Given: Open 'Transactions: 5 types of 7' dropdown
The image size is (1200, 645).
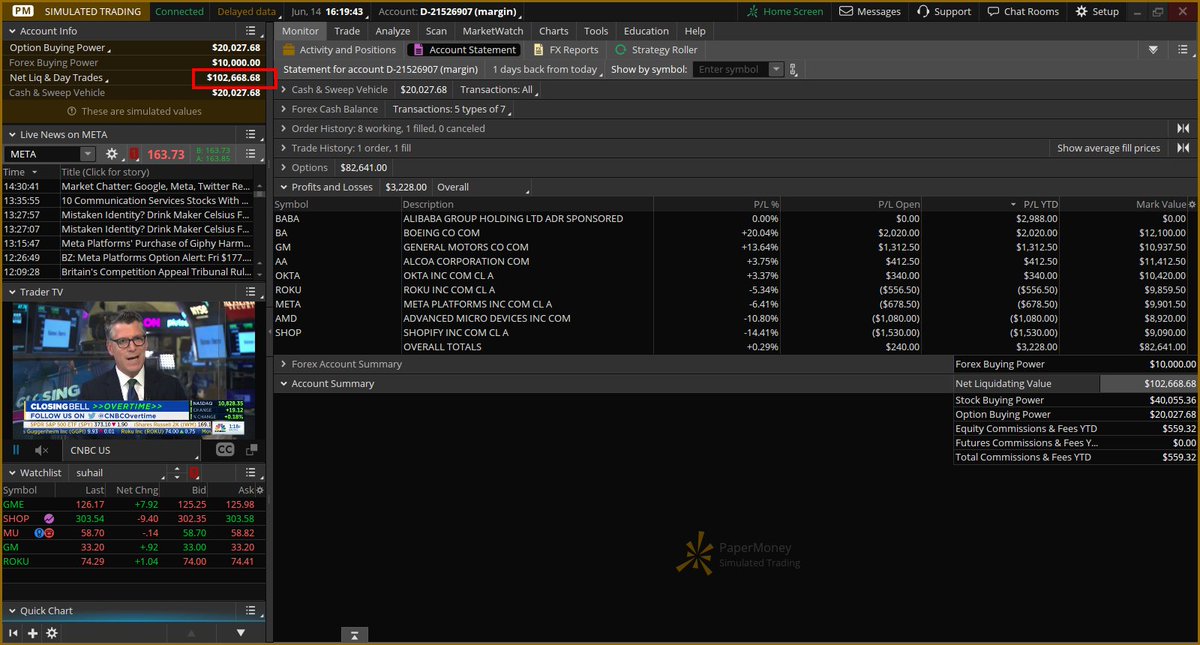Looking at the screenshot, I should click(x=452, y=109).
